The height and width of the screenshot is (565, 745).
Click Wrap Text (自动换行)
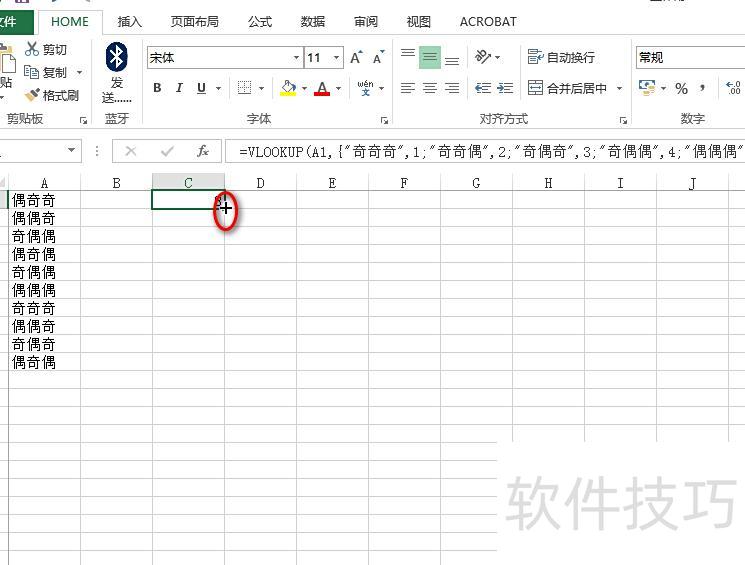click(x=561, y=57)
